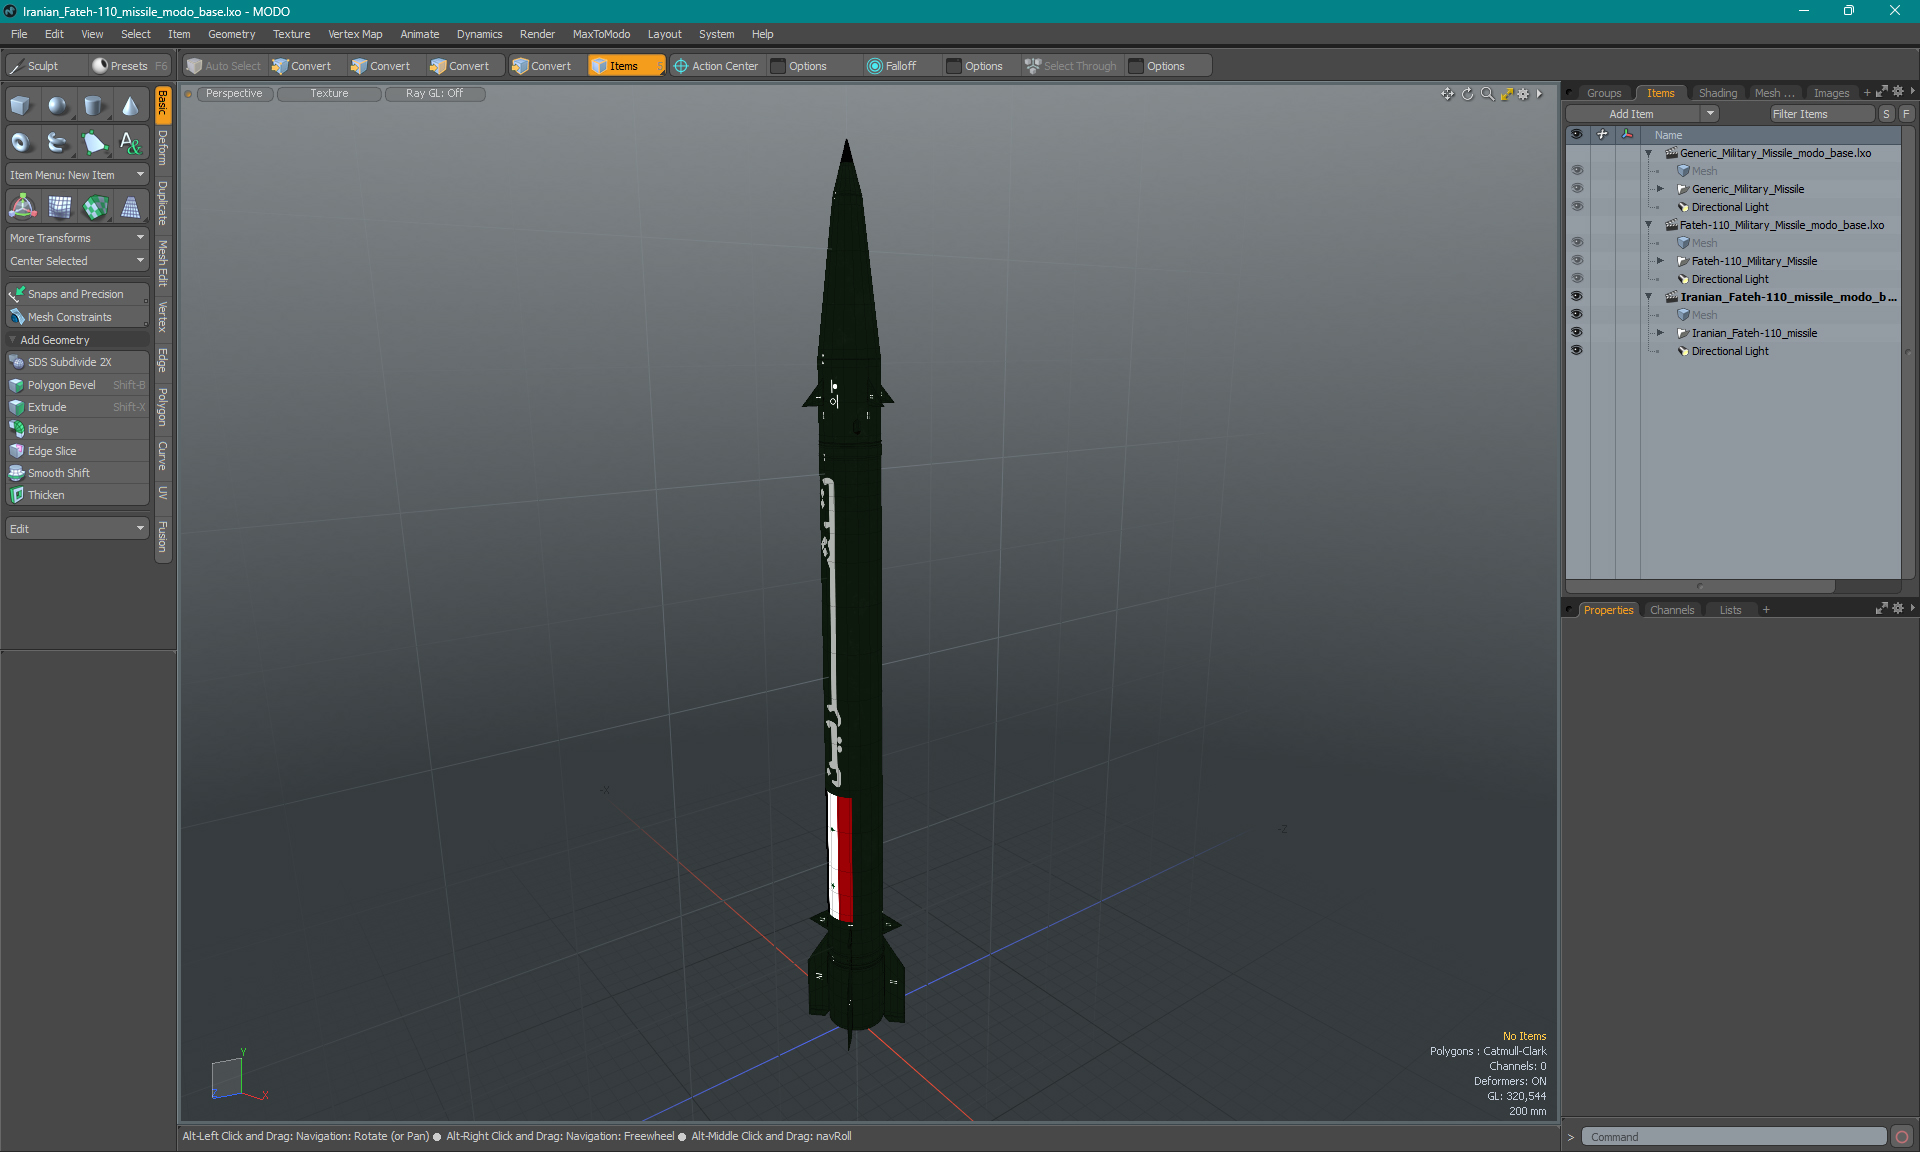Click the viewport zoom magnifier icon
1920x1152 pixels.
[x=1487, y=94]
